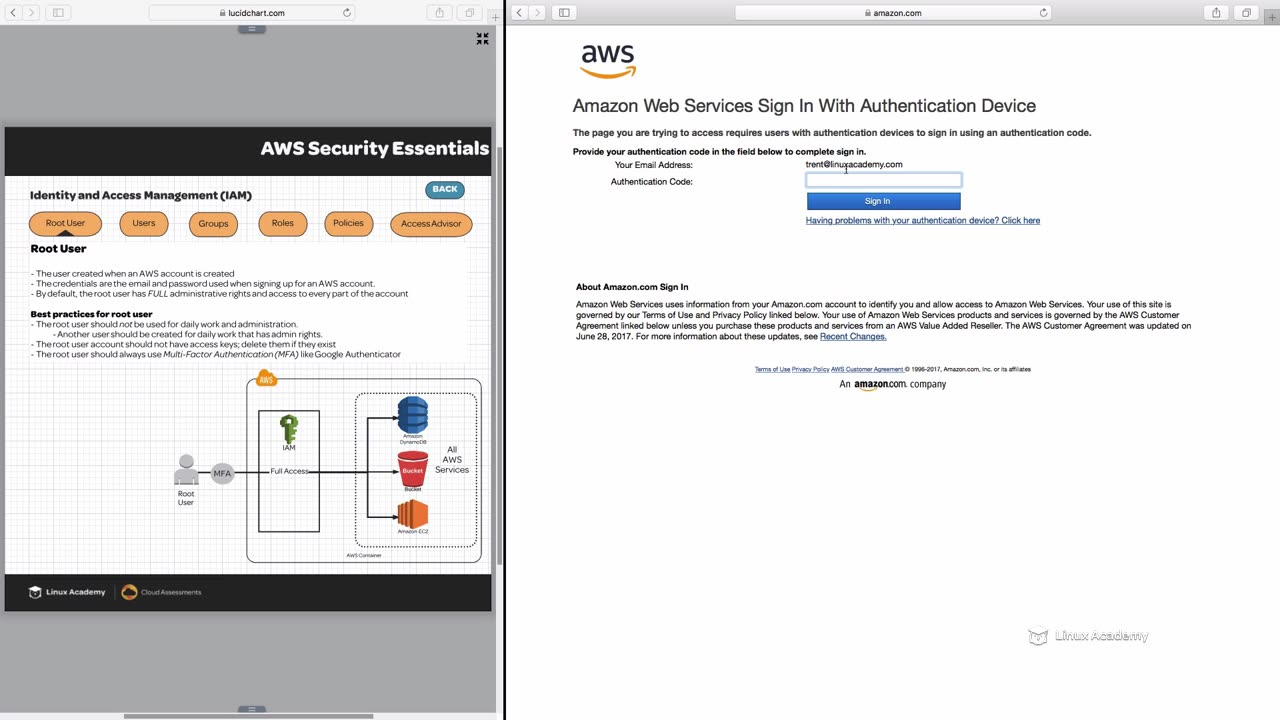Click the amazon.com company logo in footer
This screenshot has height=720, width=1280.
[893, 384]
